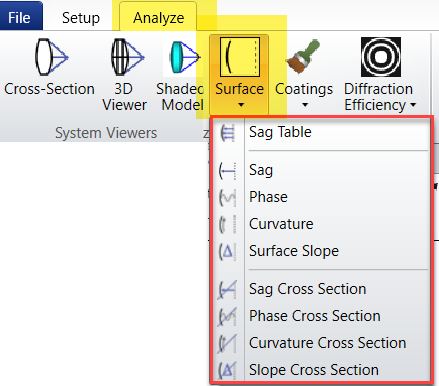Click the Sag Table menu icon
Viewport: 439px width, 386px height.
pos(228,133)
